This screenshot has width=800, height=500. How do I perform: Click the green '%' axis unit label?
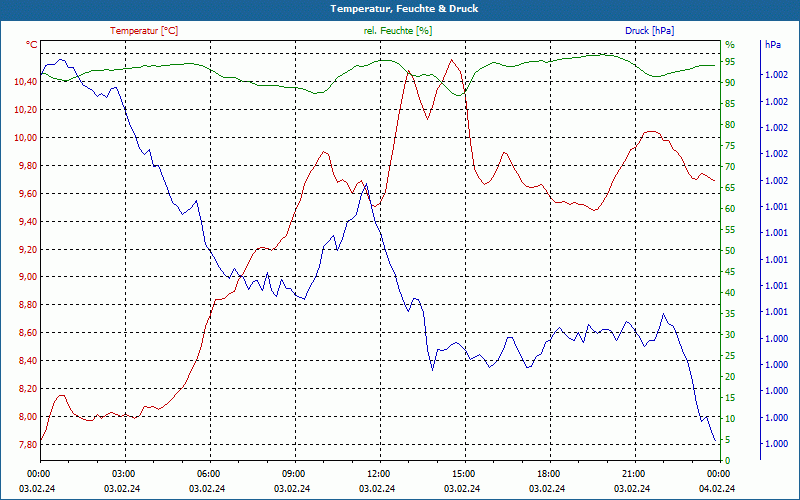pyautogui.click(x=730, y=45)
